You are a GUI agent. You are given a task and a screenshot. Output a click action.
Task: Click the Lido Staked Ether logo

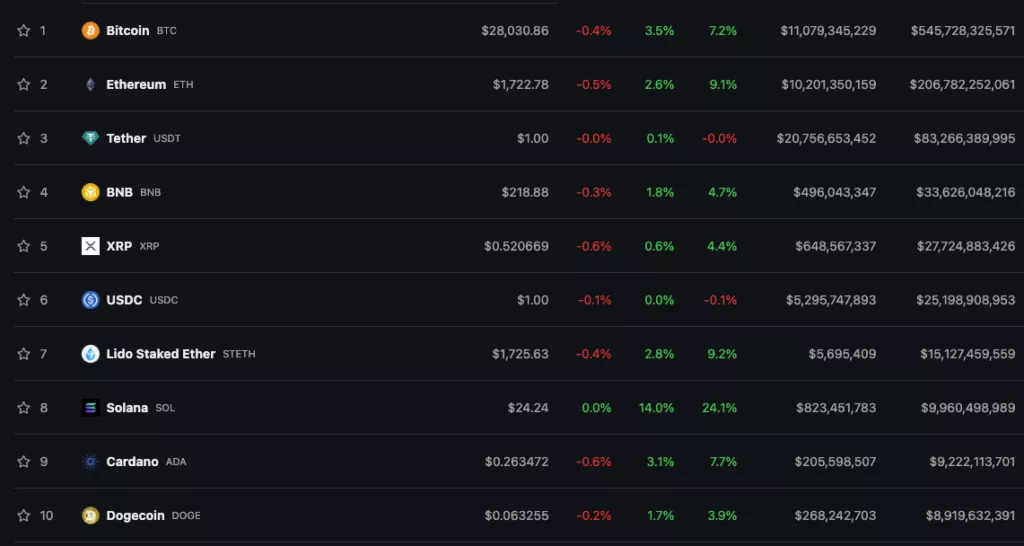coord(90,354)
